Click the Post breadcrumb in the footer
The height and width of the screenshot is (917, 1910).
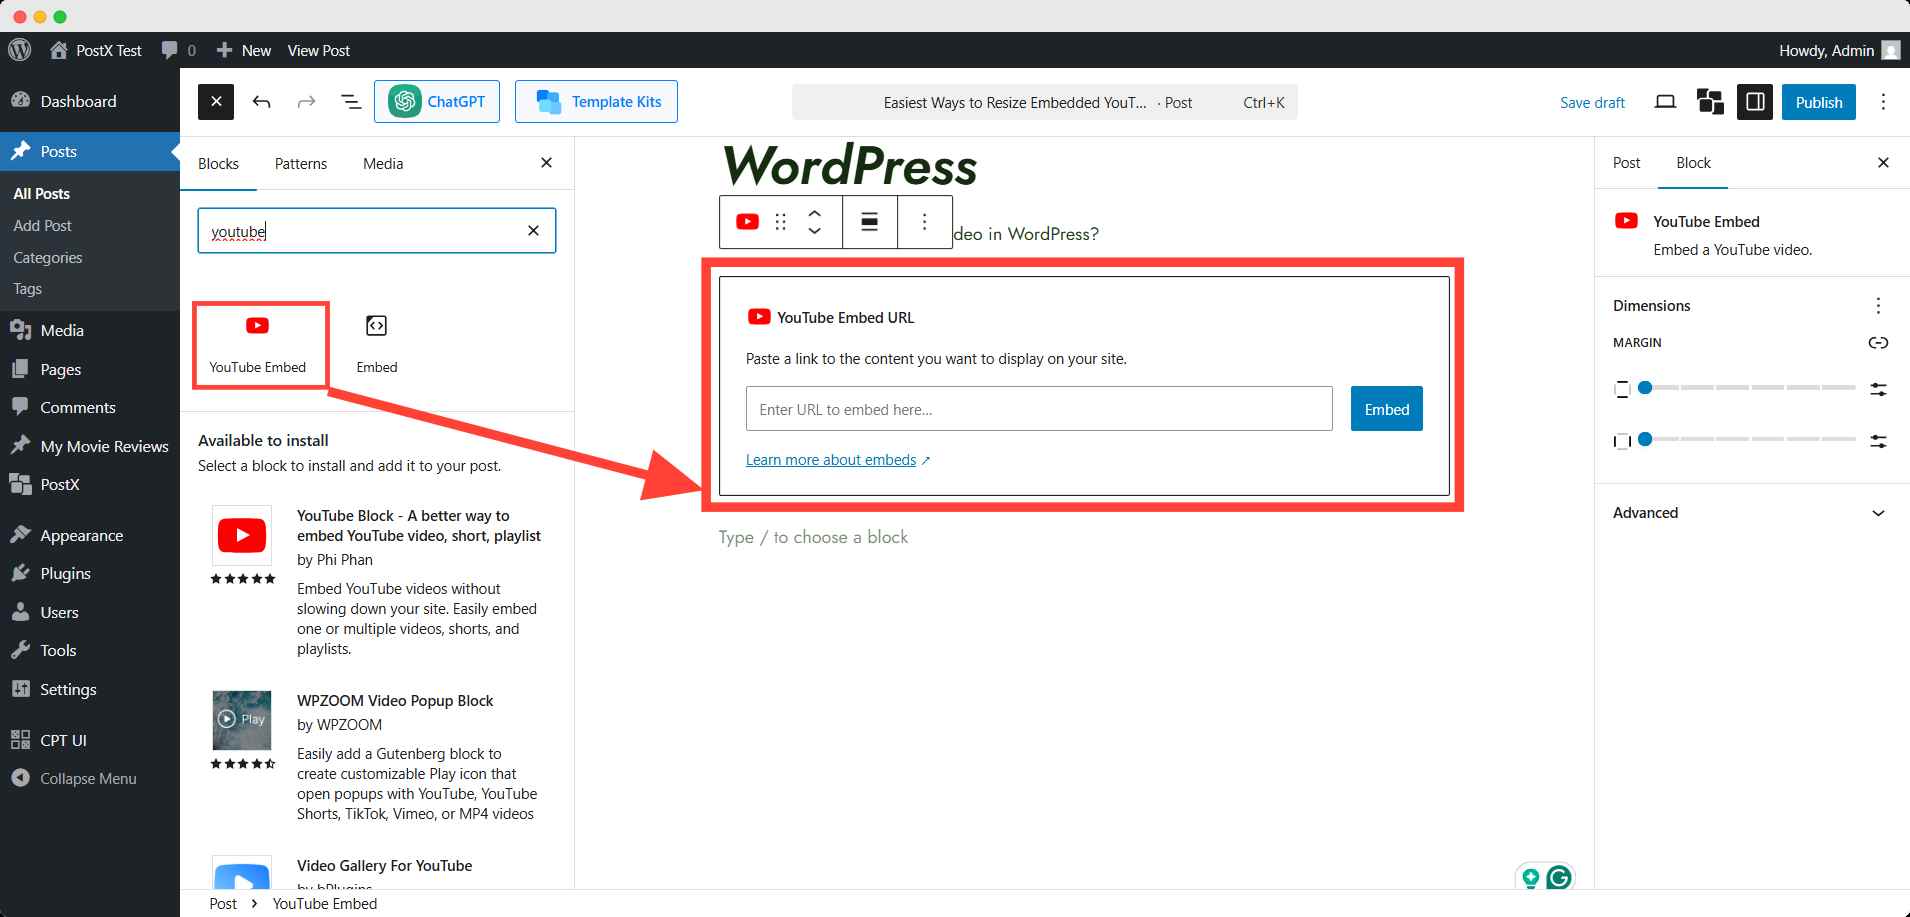(x=223, y=903)
